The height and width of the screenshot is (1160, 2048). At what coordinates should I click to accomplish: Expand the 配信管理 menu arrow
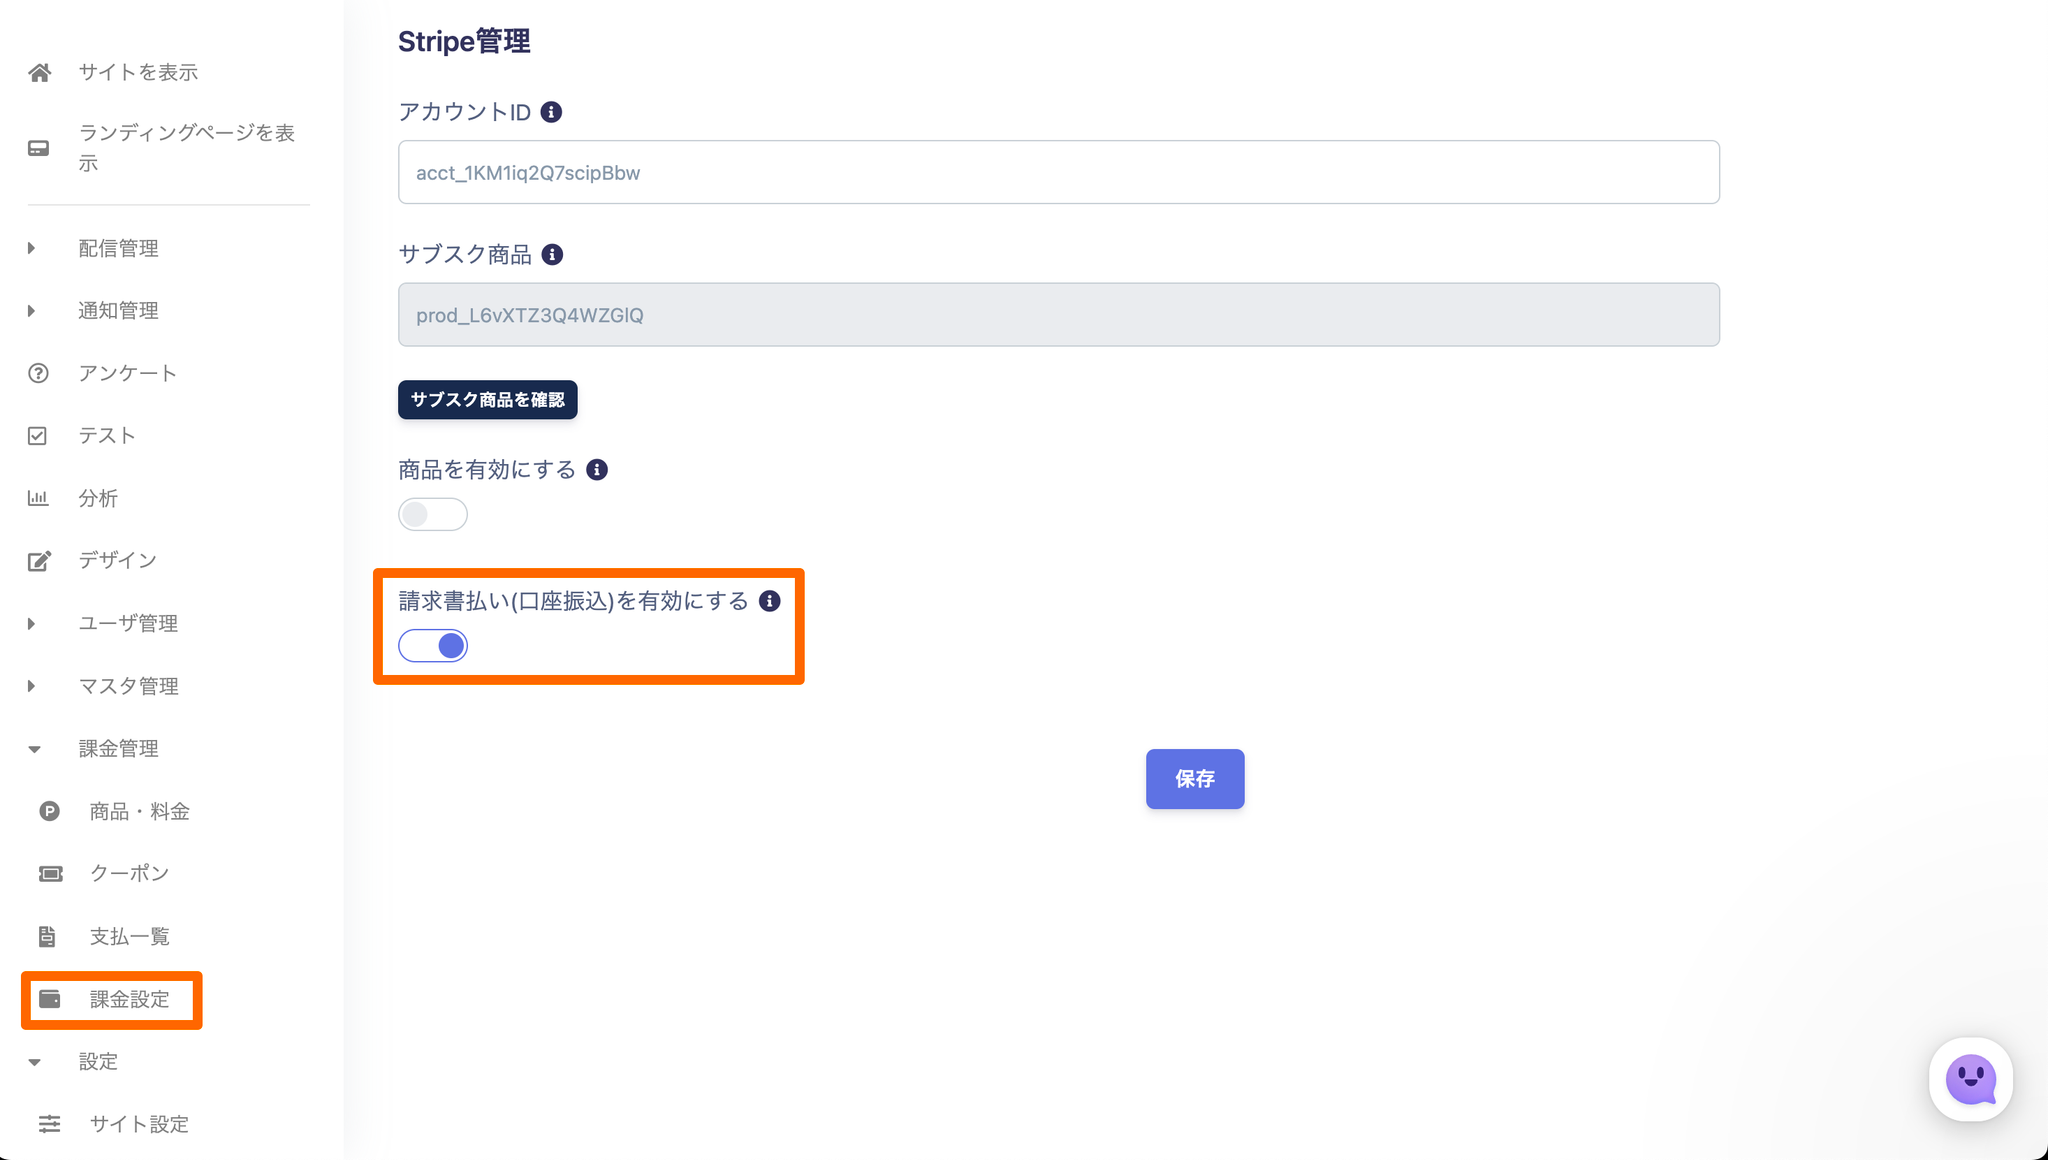pyautogui.click(x=32, y=248)
